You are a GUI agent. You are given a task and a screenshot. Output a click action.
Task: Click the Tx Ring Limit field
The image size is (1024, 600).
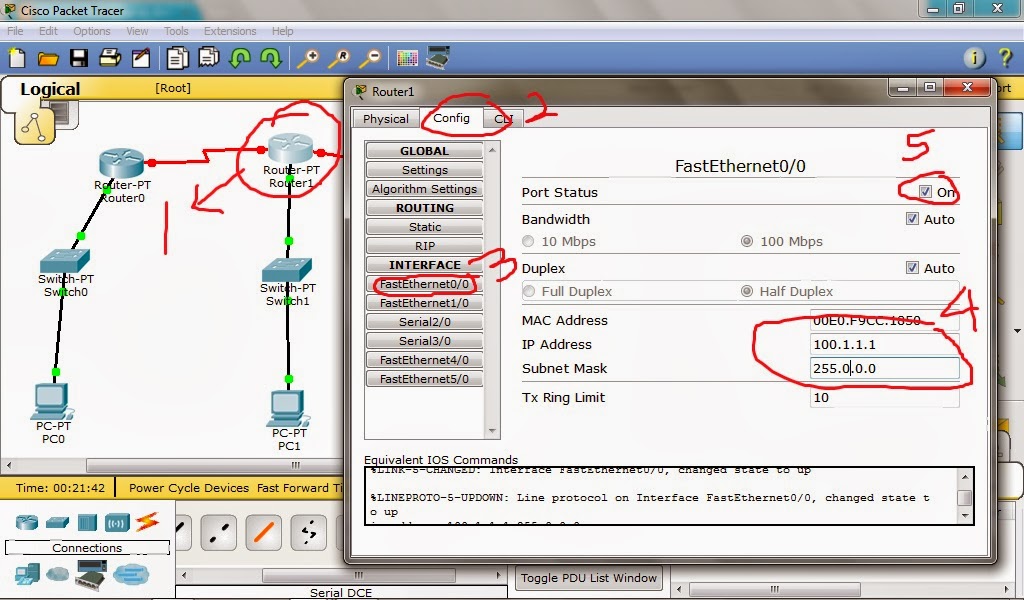[x=884, y=397]
